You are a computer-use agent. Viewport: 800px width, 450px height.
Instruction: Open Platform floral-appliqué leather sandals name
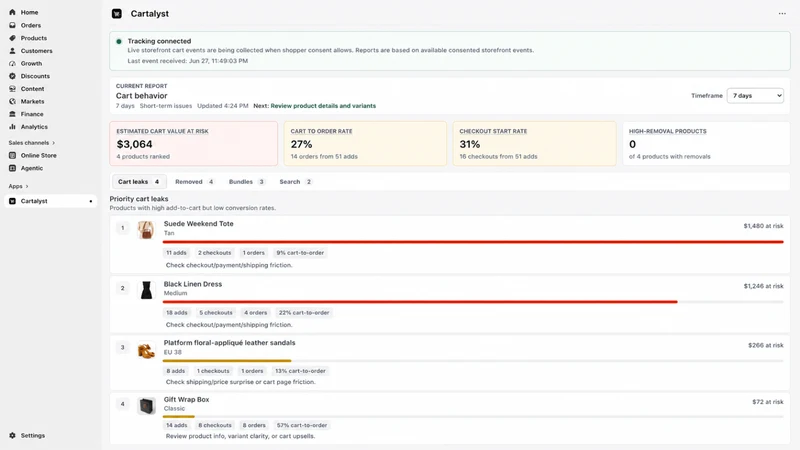(230, 342)
